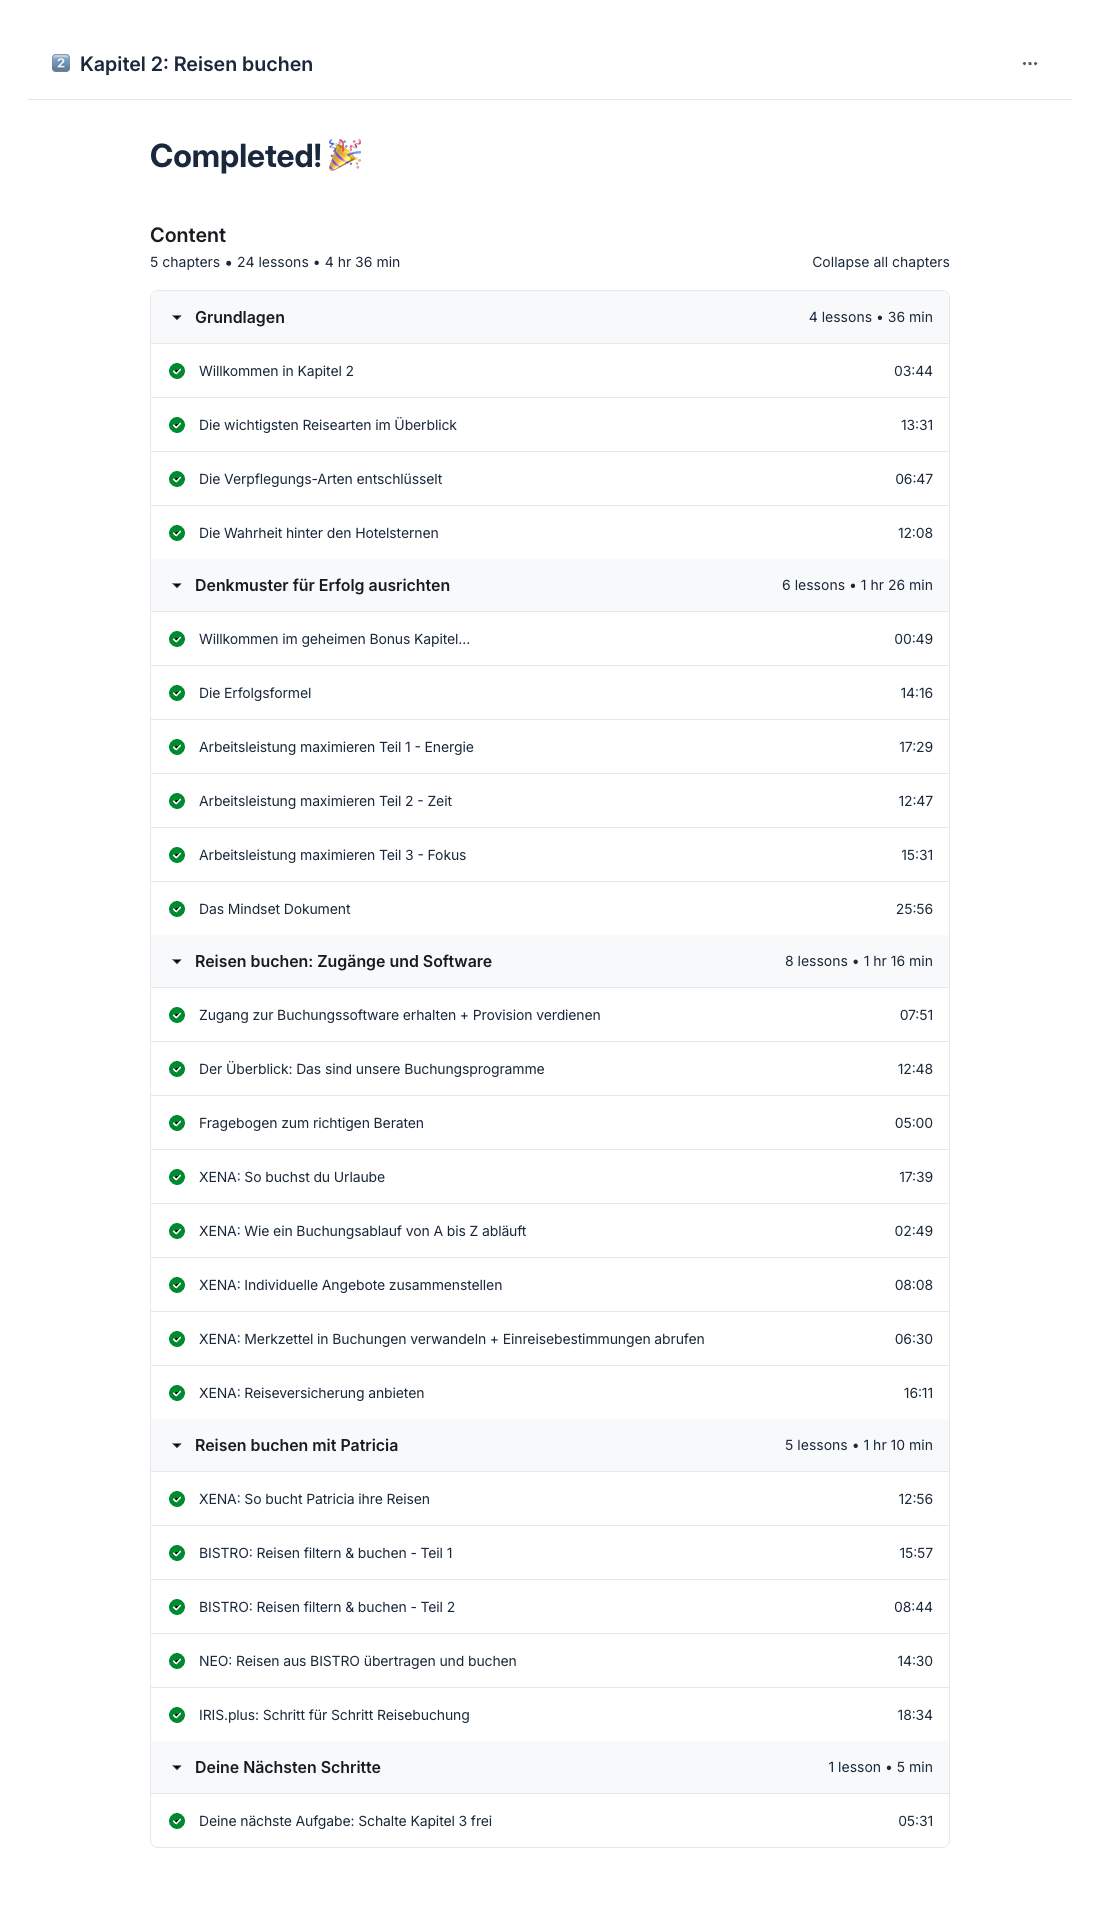Click checkmark icon for Die Erfolgsformel
The image size is (1100, 1908).
[x=177, y=693]
